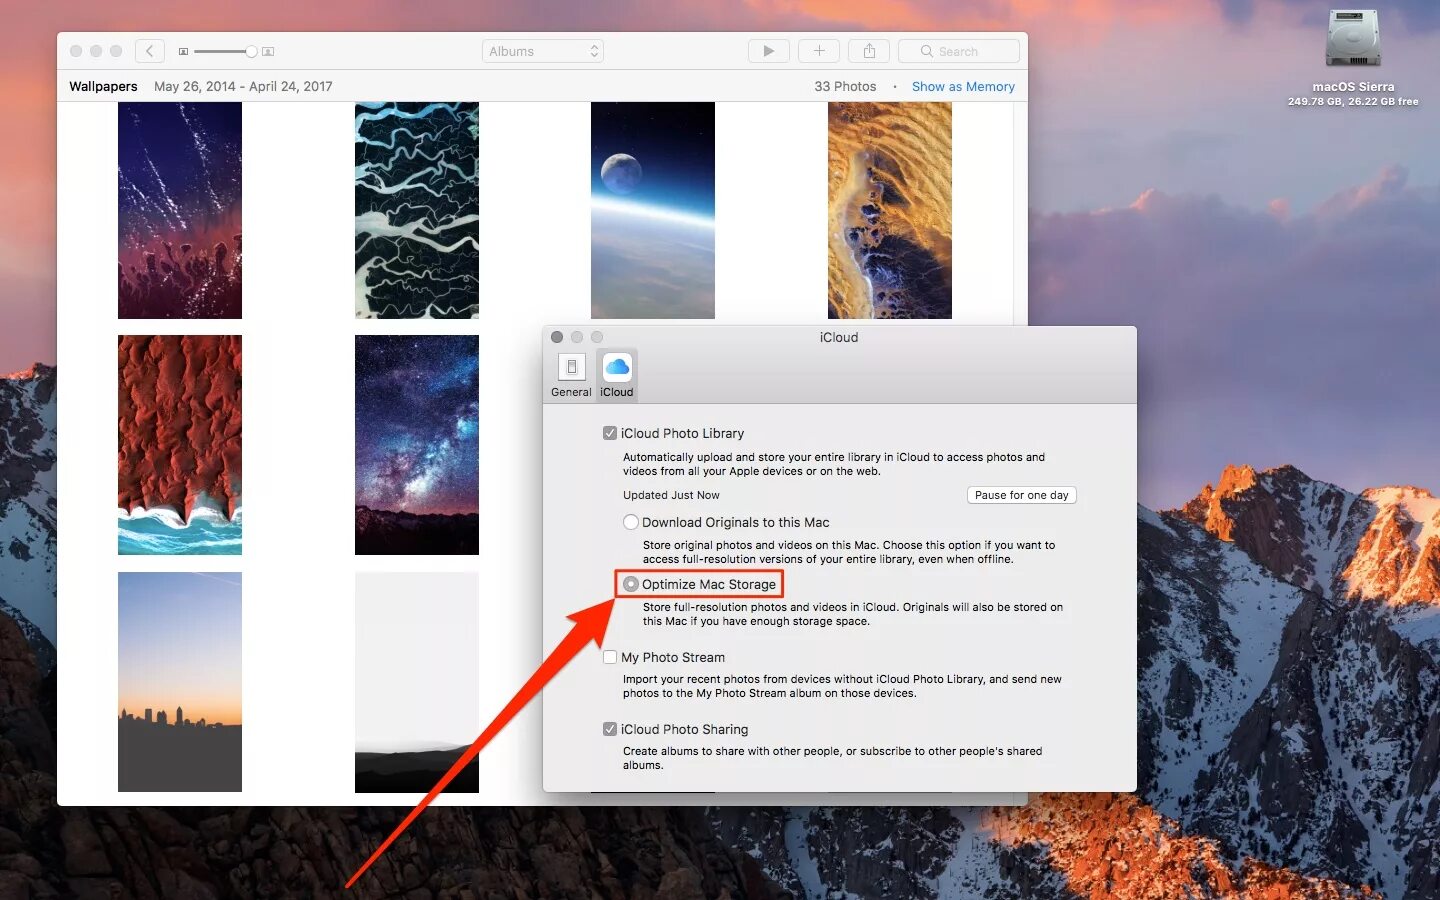Close the iCloud preferences window
This screenshot has height=900, width=1440.
(557, 337)
